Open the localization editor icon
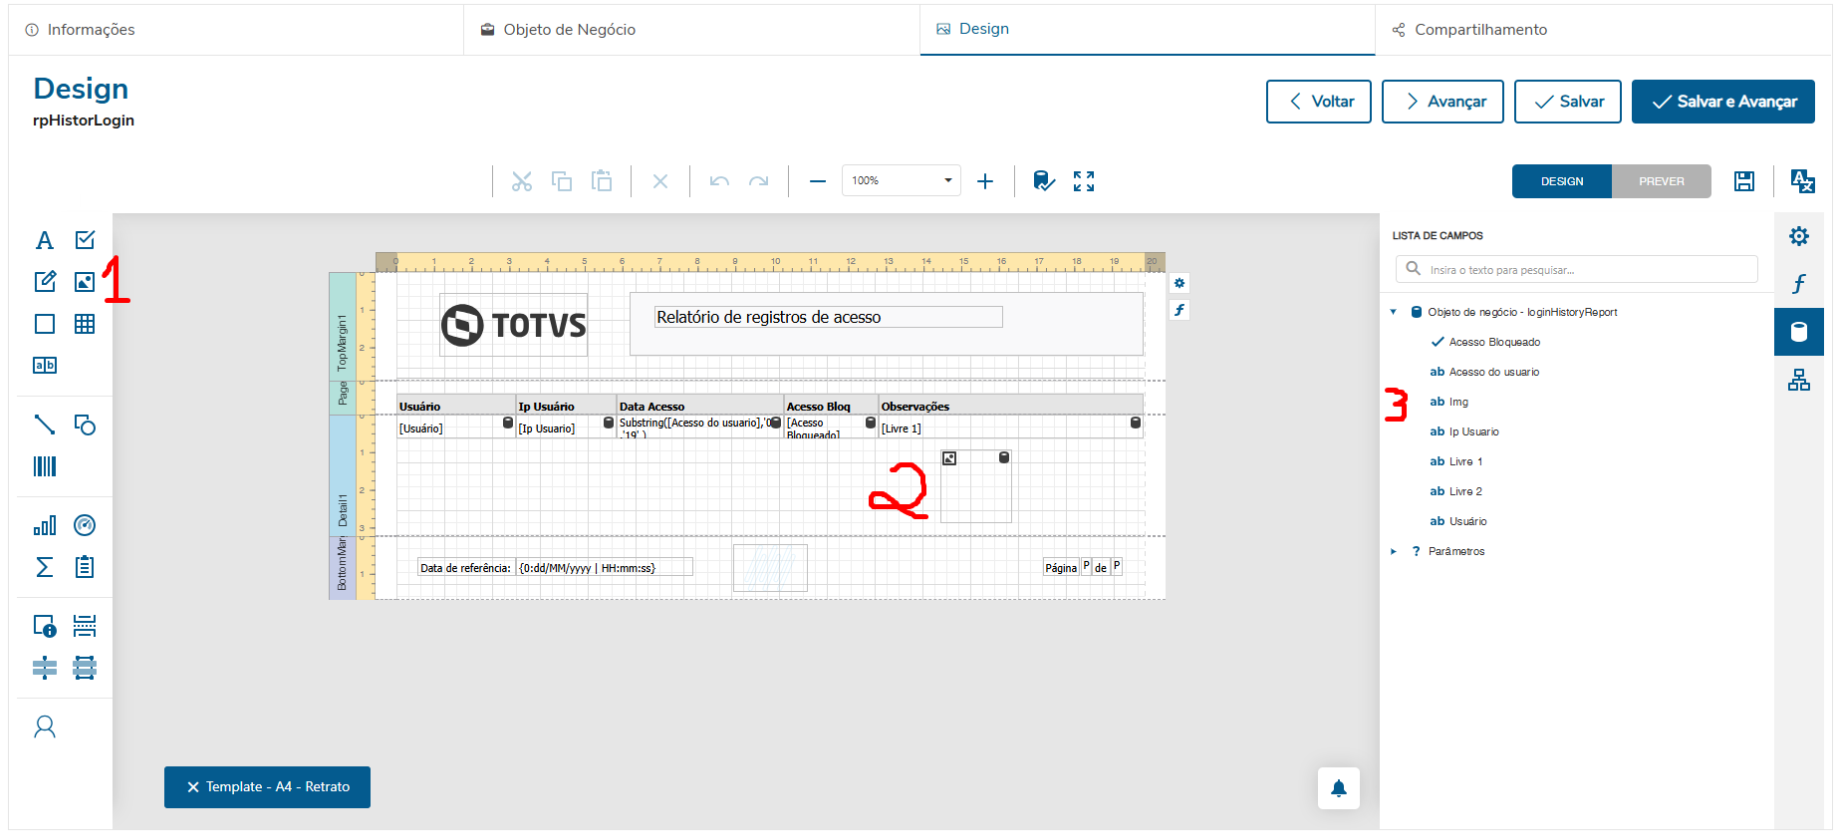Viewport: 1837px width, 835px height. pos(1802,181)
